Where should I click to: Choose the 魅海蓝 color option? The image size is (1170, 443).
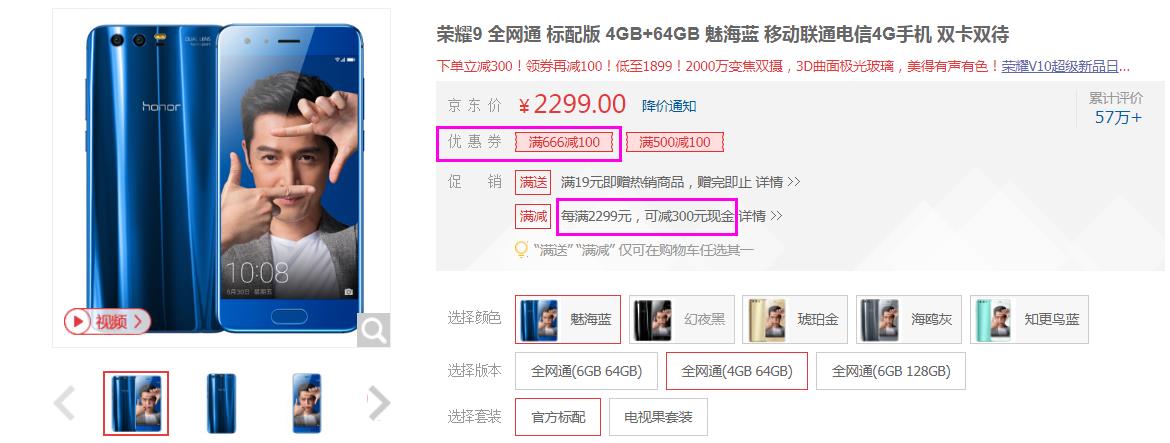568,319
